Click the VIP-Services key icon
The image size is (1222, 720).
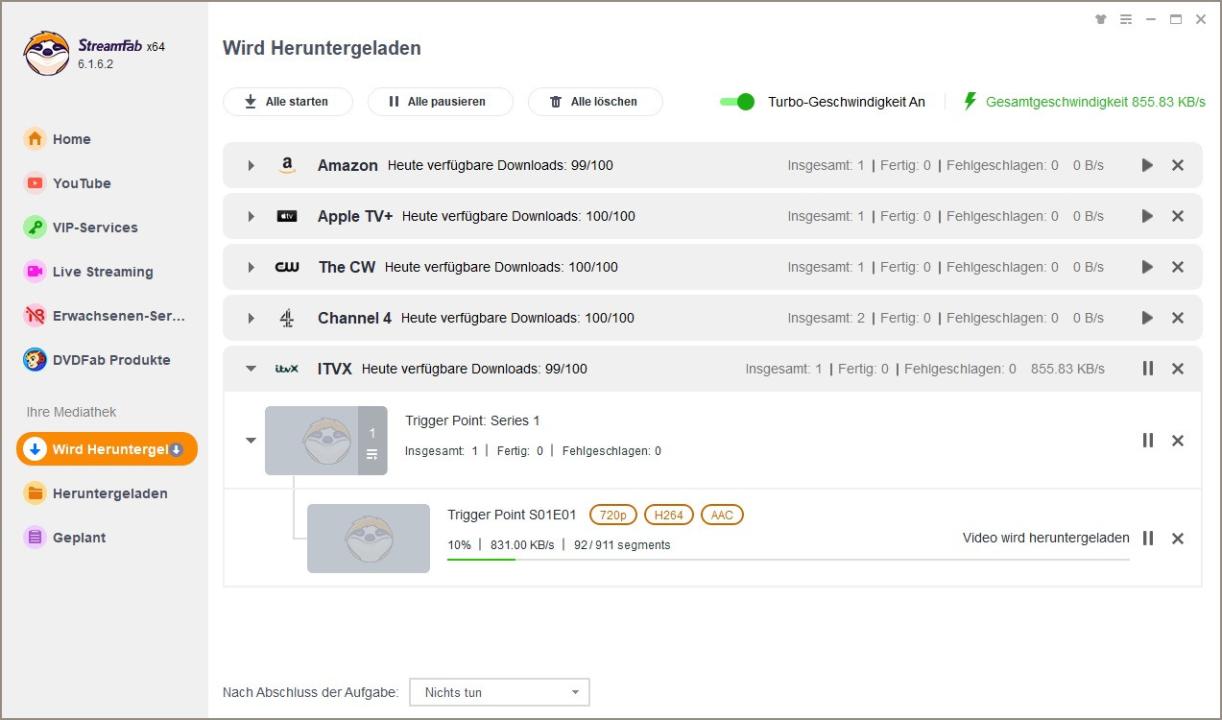[35, 227]
